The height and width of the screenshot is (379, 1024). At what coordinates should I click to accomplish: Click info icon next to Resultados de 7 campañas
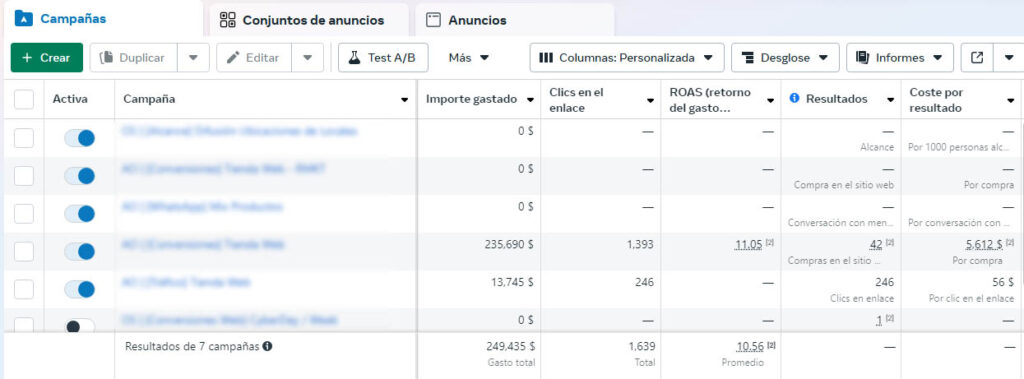pos(267,346)
